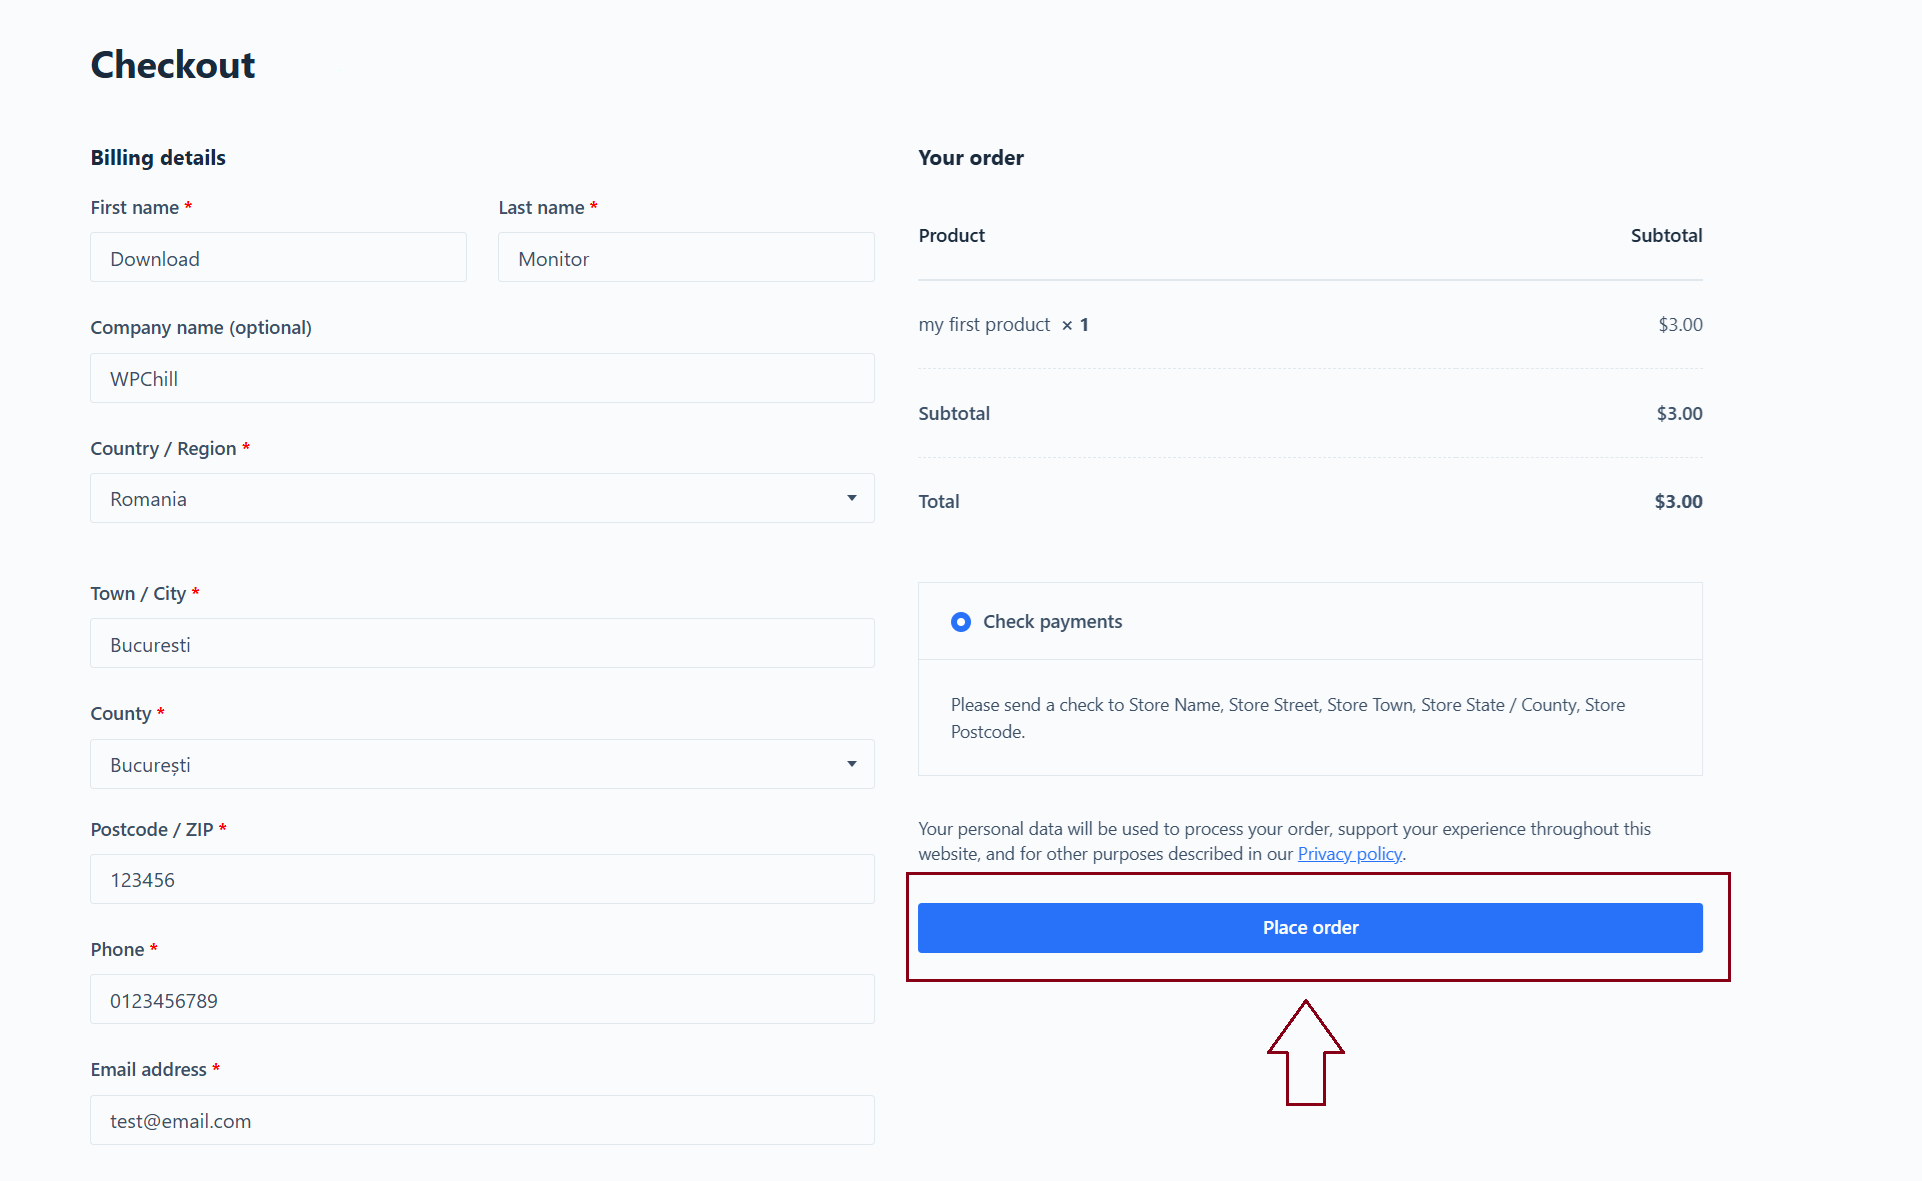The height and width of the screenshot is (1181, 1922).
Task: Click the product name my first product
Action: 984,324
